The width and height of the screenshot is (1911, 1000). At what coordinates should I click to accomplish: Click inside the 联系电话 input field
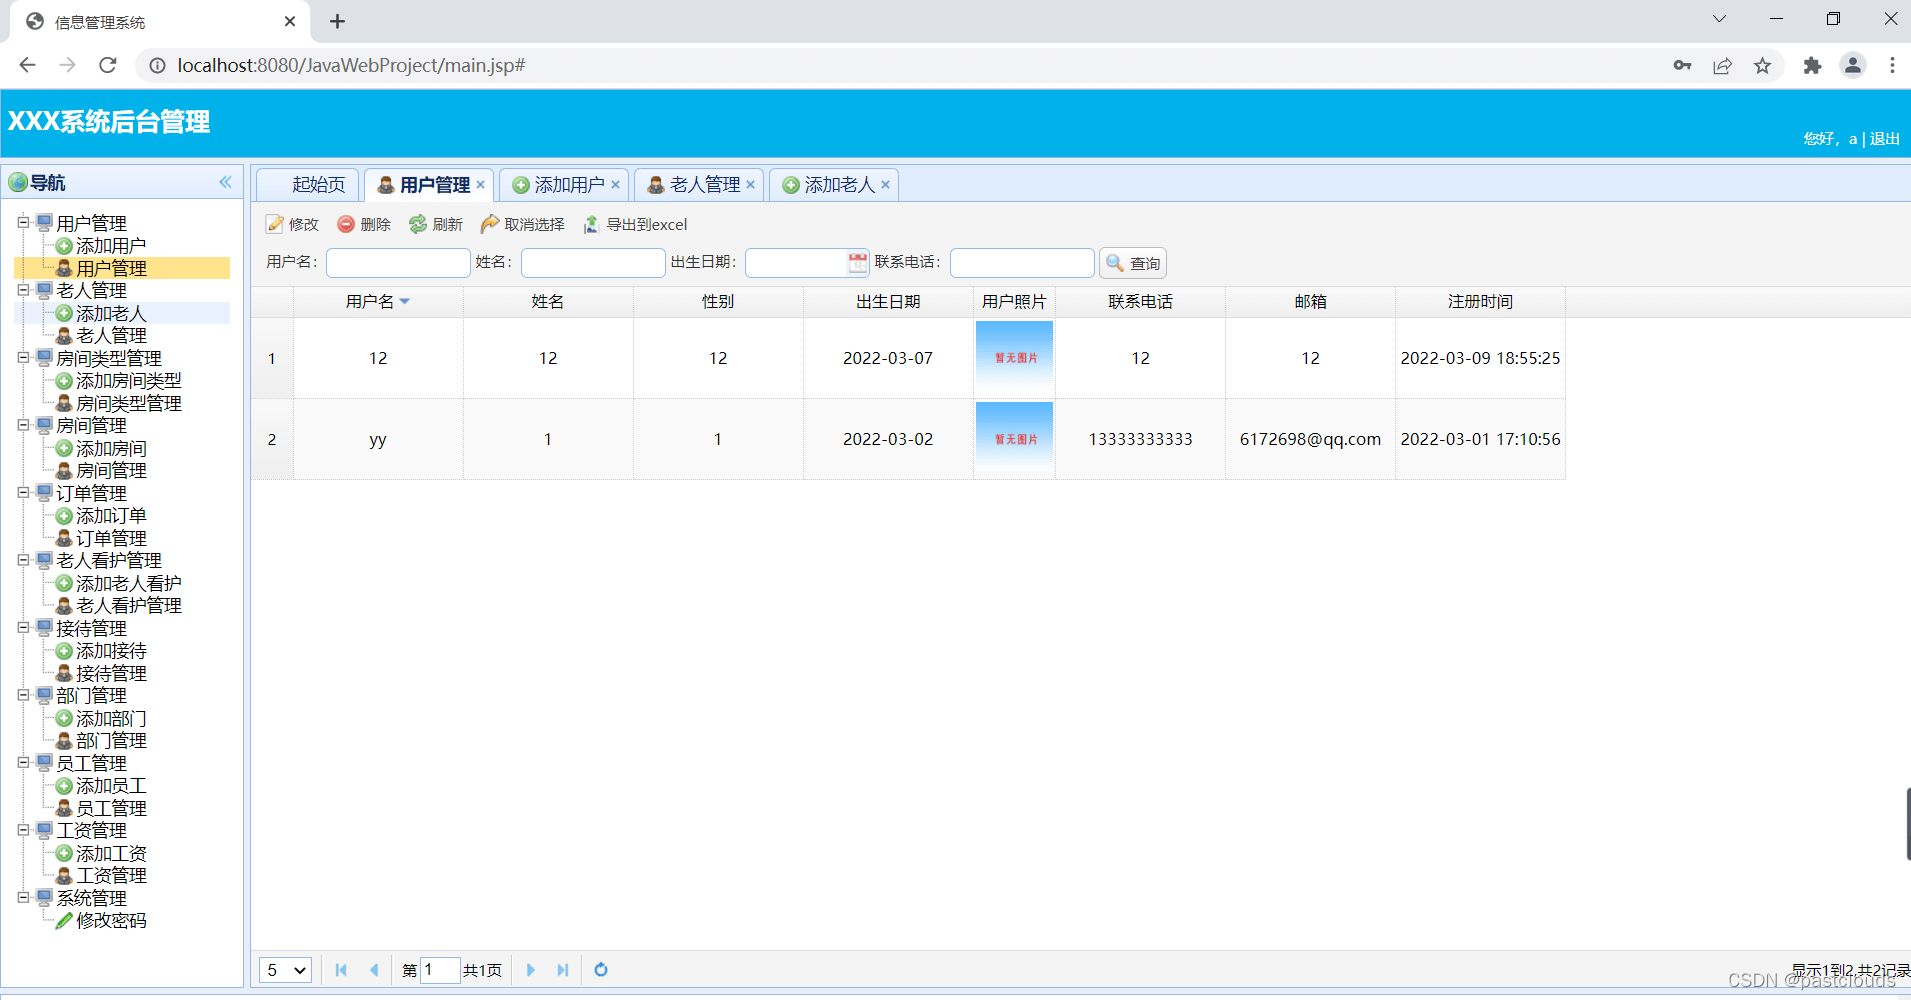[1021, 262]
